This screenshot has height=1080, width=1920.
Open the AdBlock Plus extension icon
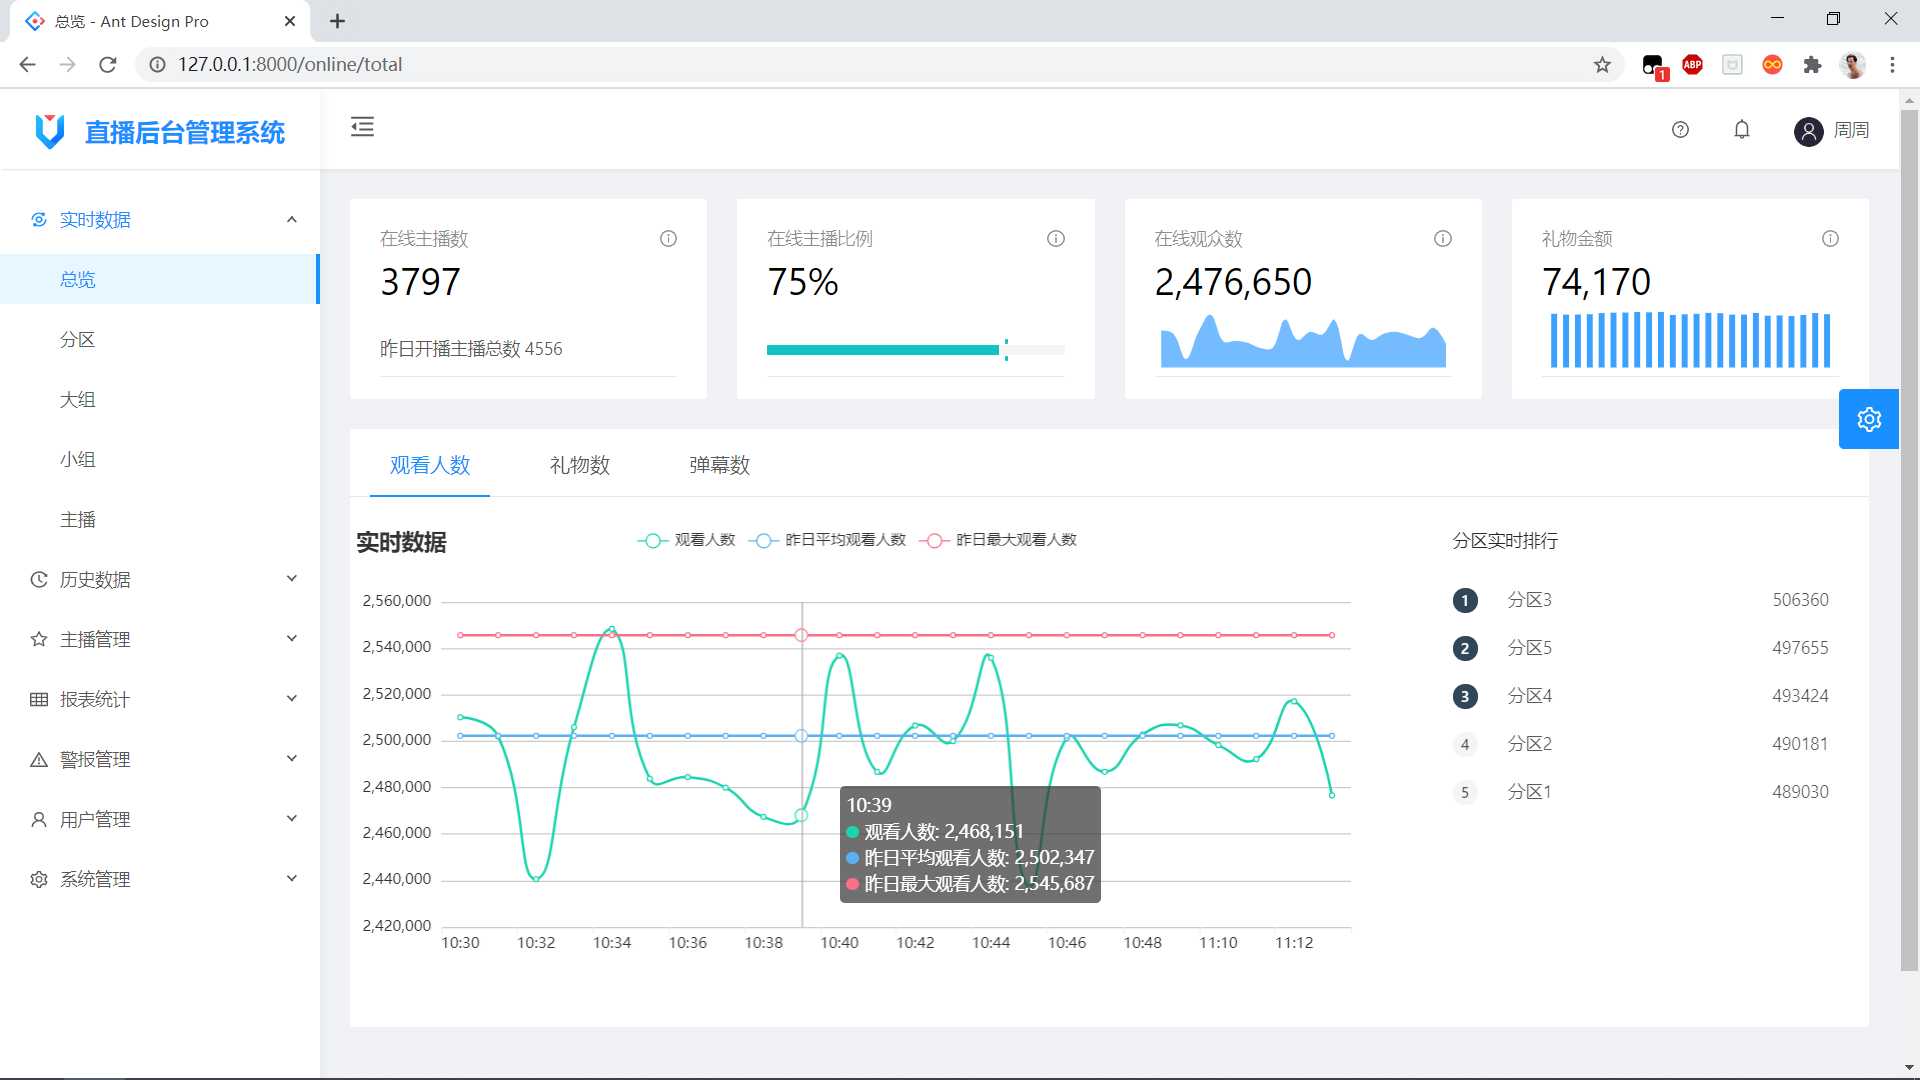click(x=1692, y=65)
